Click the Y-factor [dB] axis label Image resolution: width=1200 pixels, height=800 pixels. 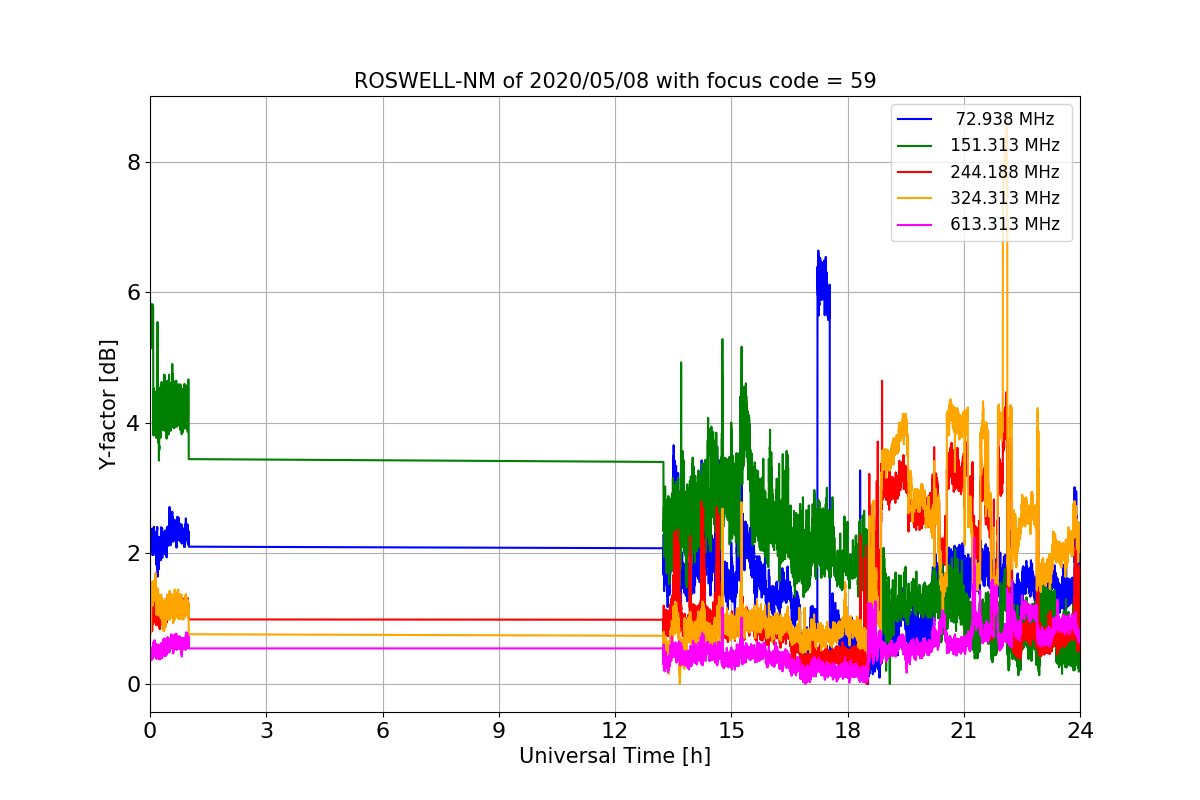pyautogui.click(x=108, y=404)
